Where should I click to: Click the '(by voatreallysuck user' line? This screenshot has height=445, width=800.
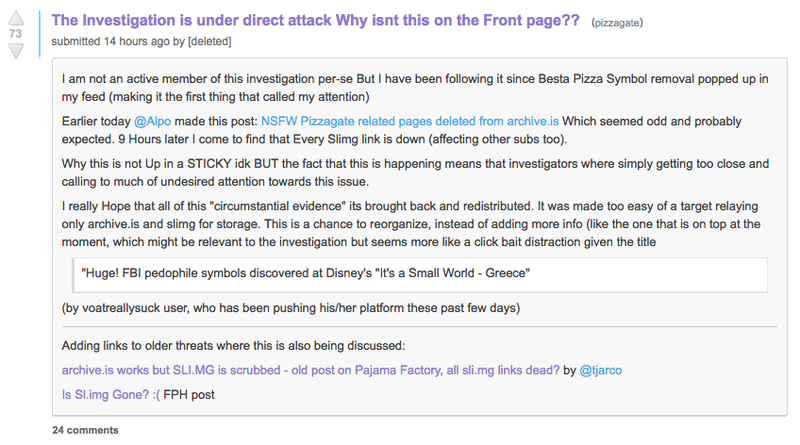pyautogui.click(x=291, y=308)
